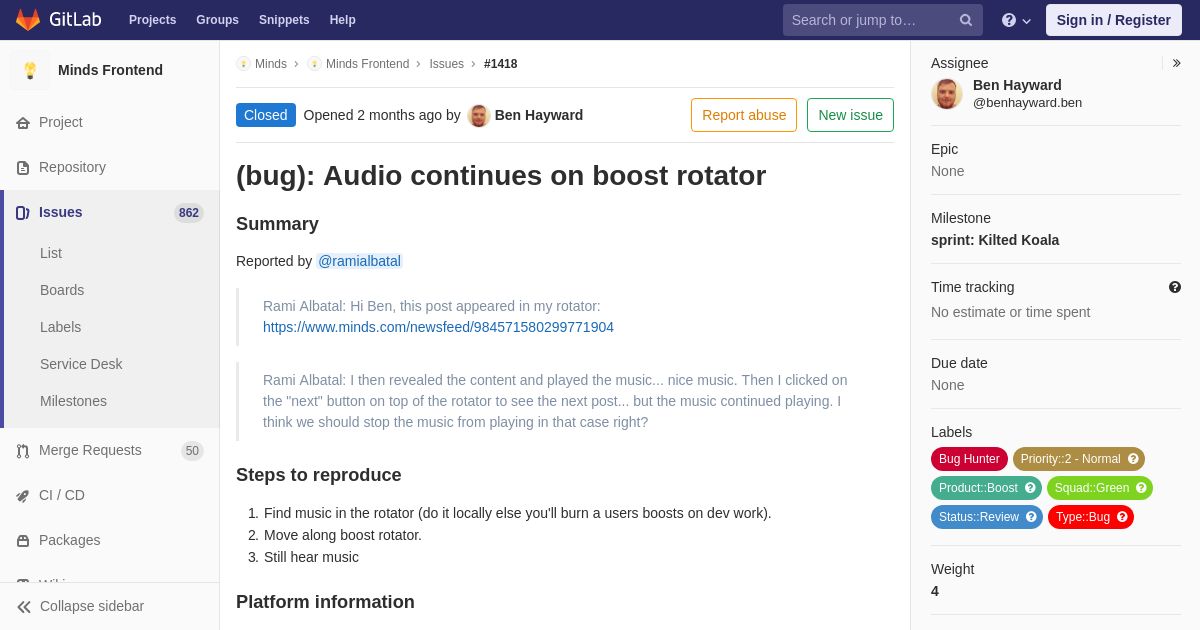
Task: Open the Groups menu
Action: coord(217,20)
